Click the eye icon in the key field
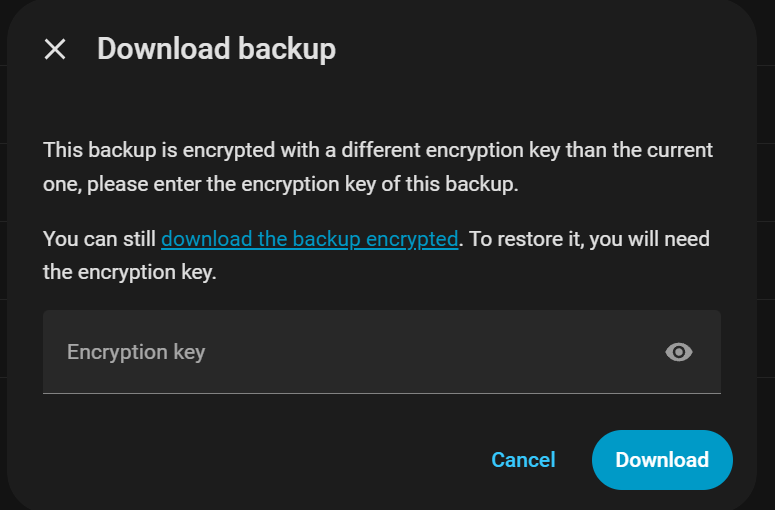 click(679, 352)
